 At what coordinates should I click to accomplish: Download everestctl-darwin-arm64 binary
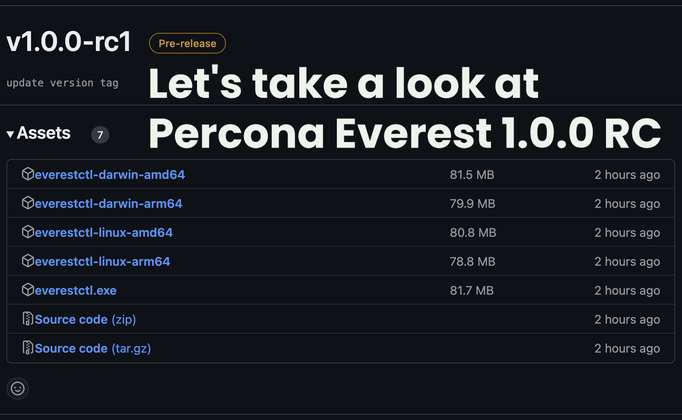tap(108, 204)
